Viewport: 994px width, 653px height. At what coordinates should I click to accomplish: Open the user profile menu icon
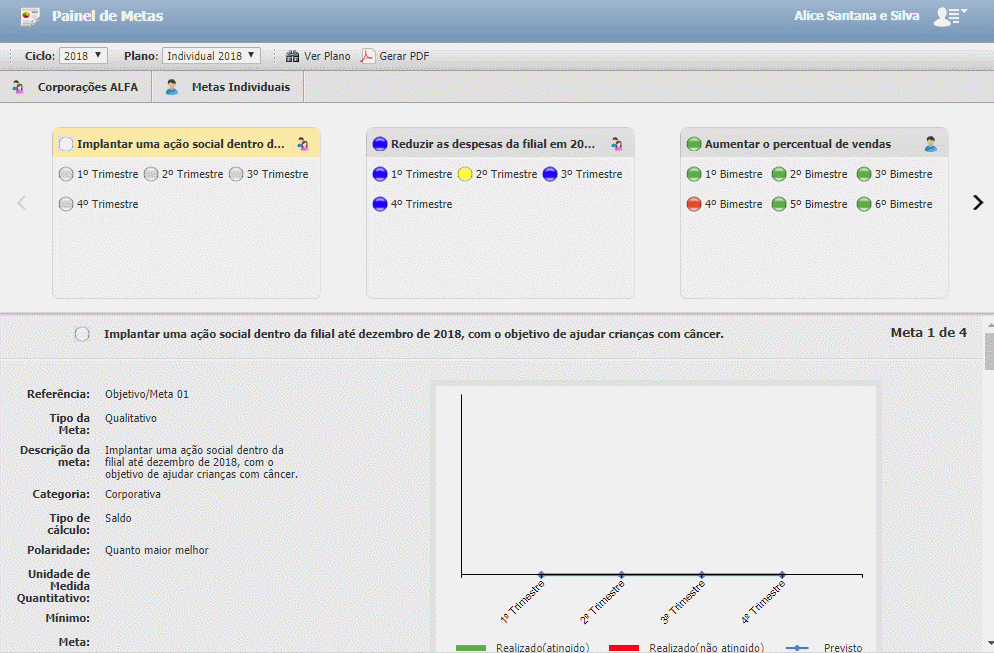[x=945, y=16]
